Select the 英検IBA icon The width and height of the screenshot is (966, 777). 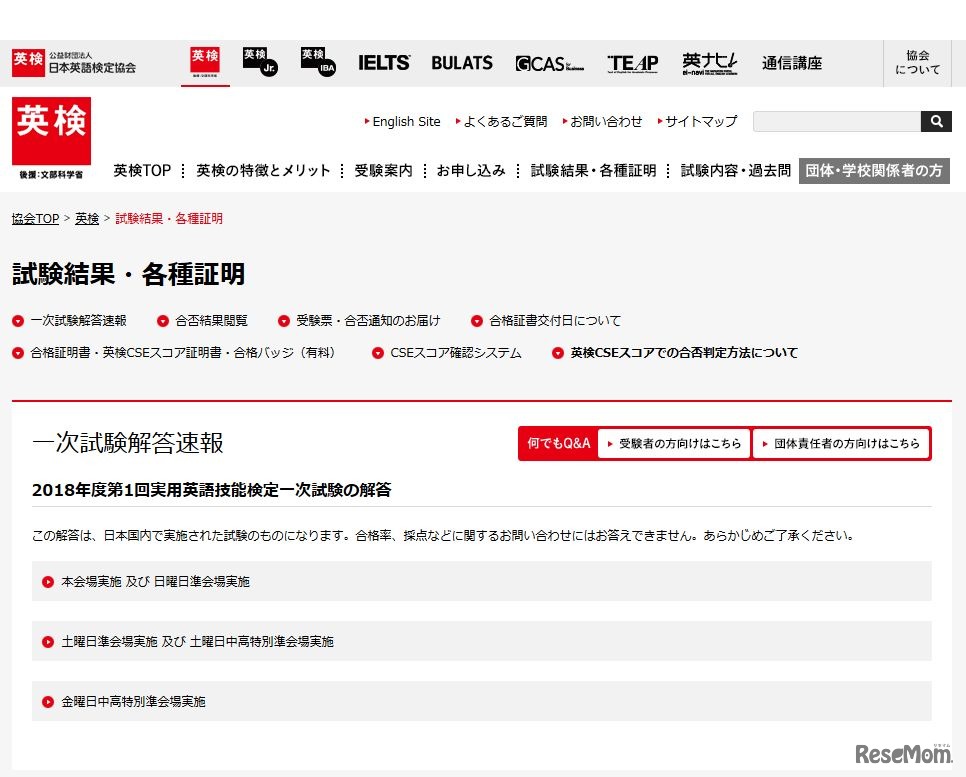click(316, 62)
